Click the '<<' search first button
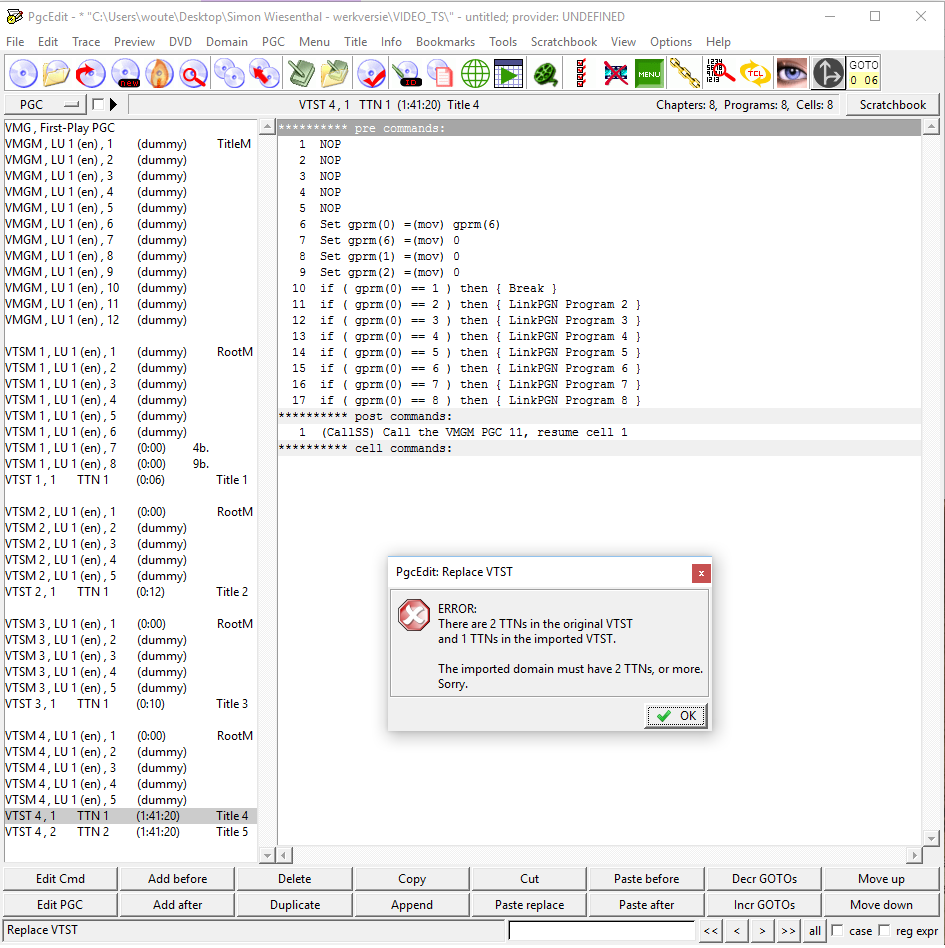The height and width of the screenshot is (948, 945). click(x=711, y=930)
